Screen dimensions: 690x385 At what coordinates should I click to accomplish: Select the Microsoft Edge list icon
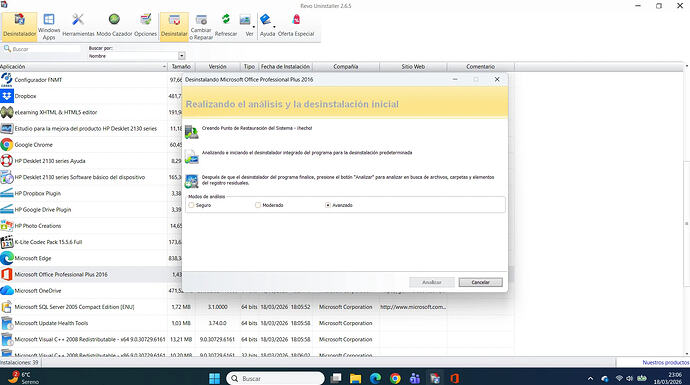pyautogui.click(x=7, y=258)
